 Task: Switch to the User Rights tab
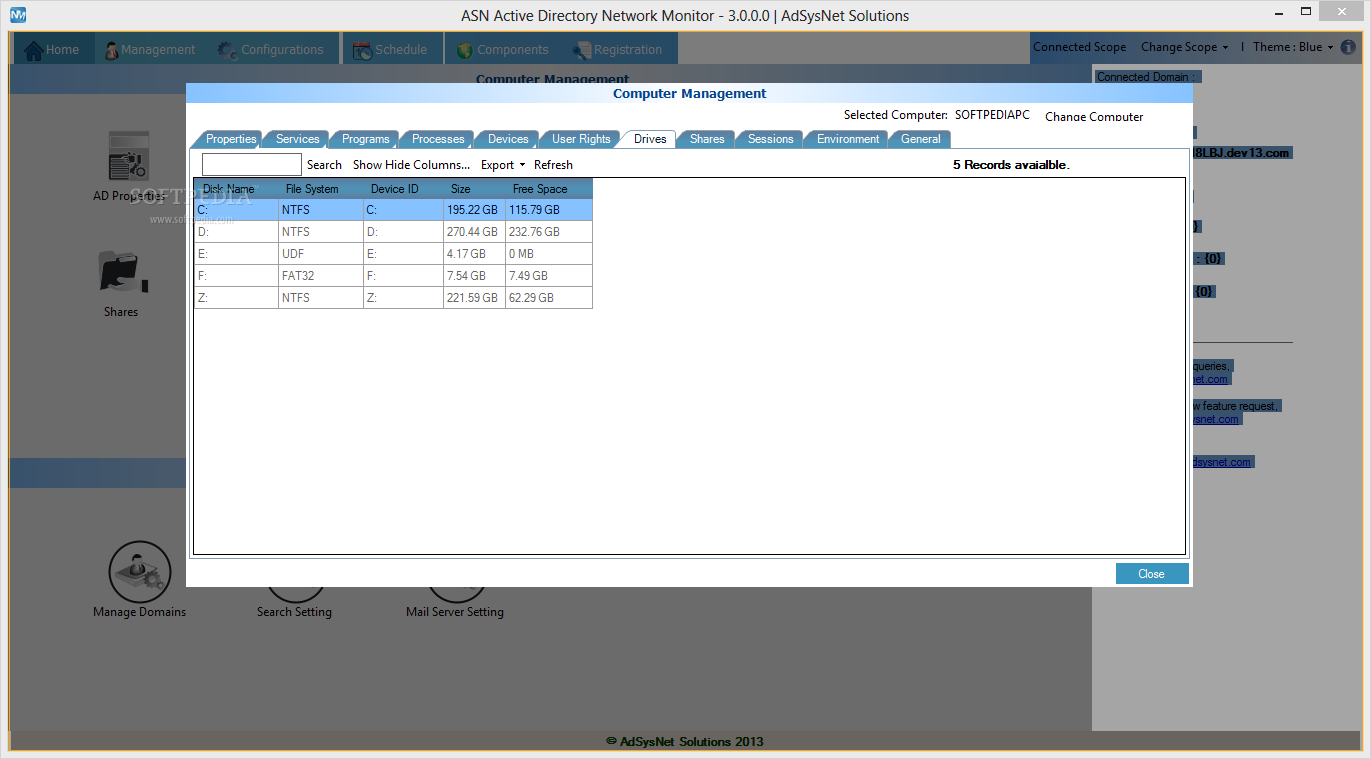581,139
